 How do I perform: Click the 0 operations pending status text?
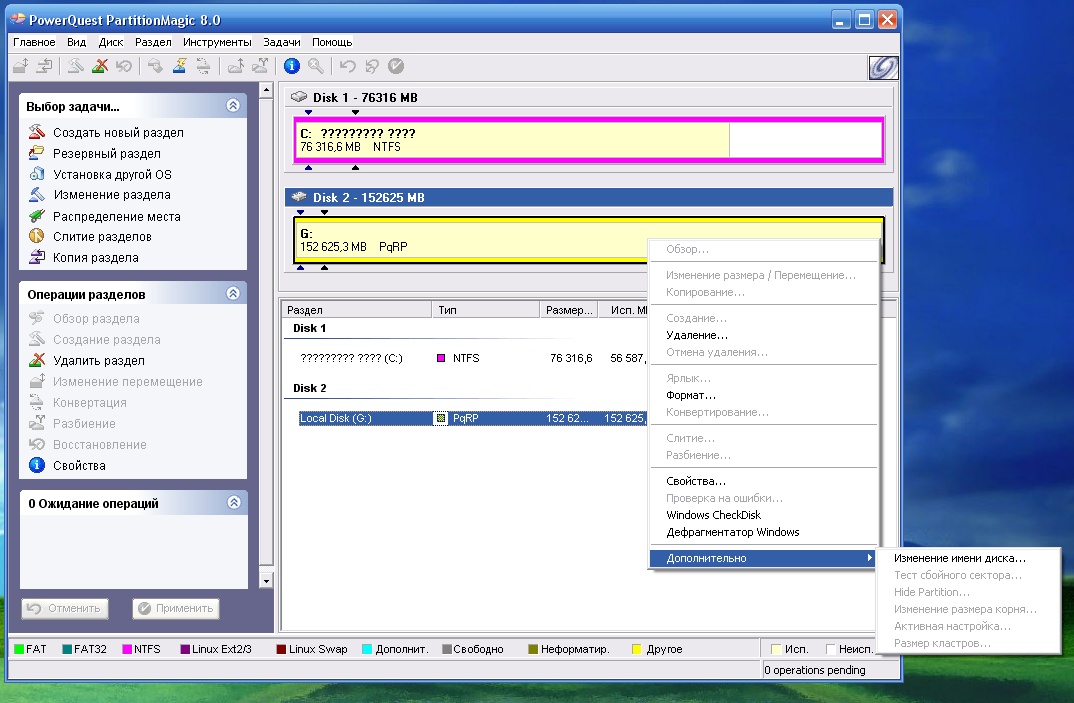click(814, 670)
